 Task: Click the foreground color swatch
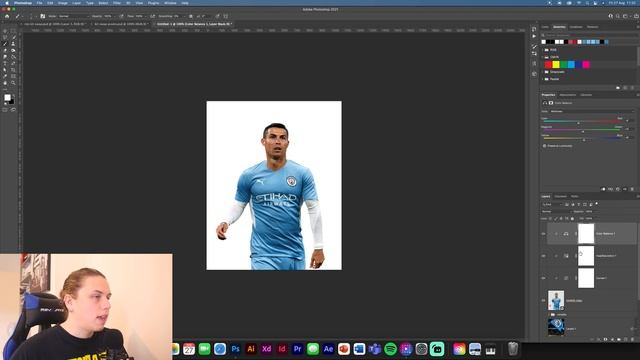click(7, 98)
